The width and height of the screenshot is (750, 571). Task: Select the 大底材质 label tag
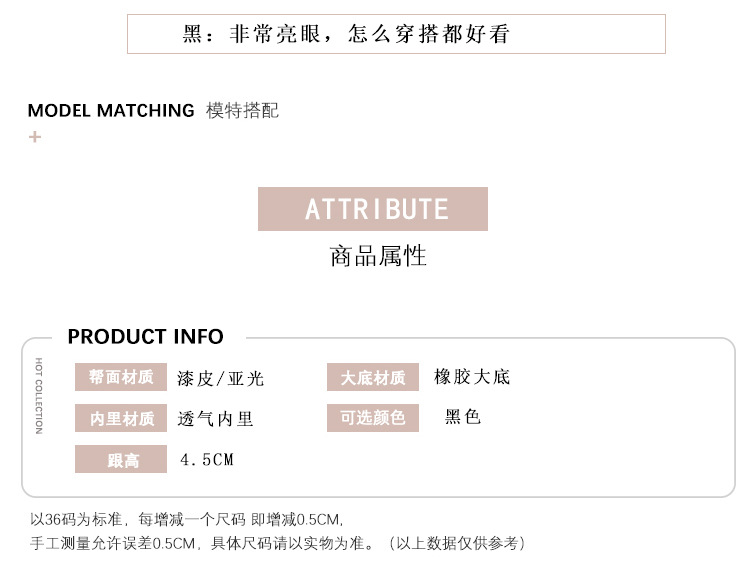click(x=372, y=378)
